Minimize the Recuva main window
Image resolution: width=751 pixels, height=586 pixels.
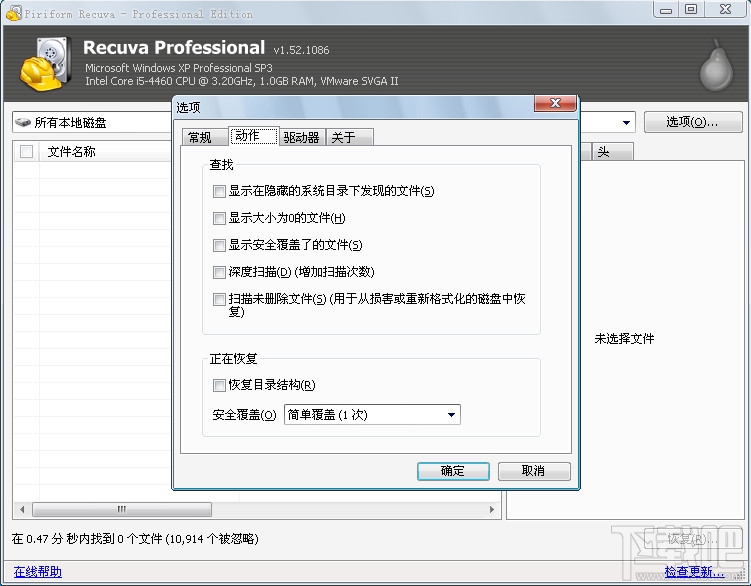point(666,9)
